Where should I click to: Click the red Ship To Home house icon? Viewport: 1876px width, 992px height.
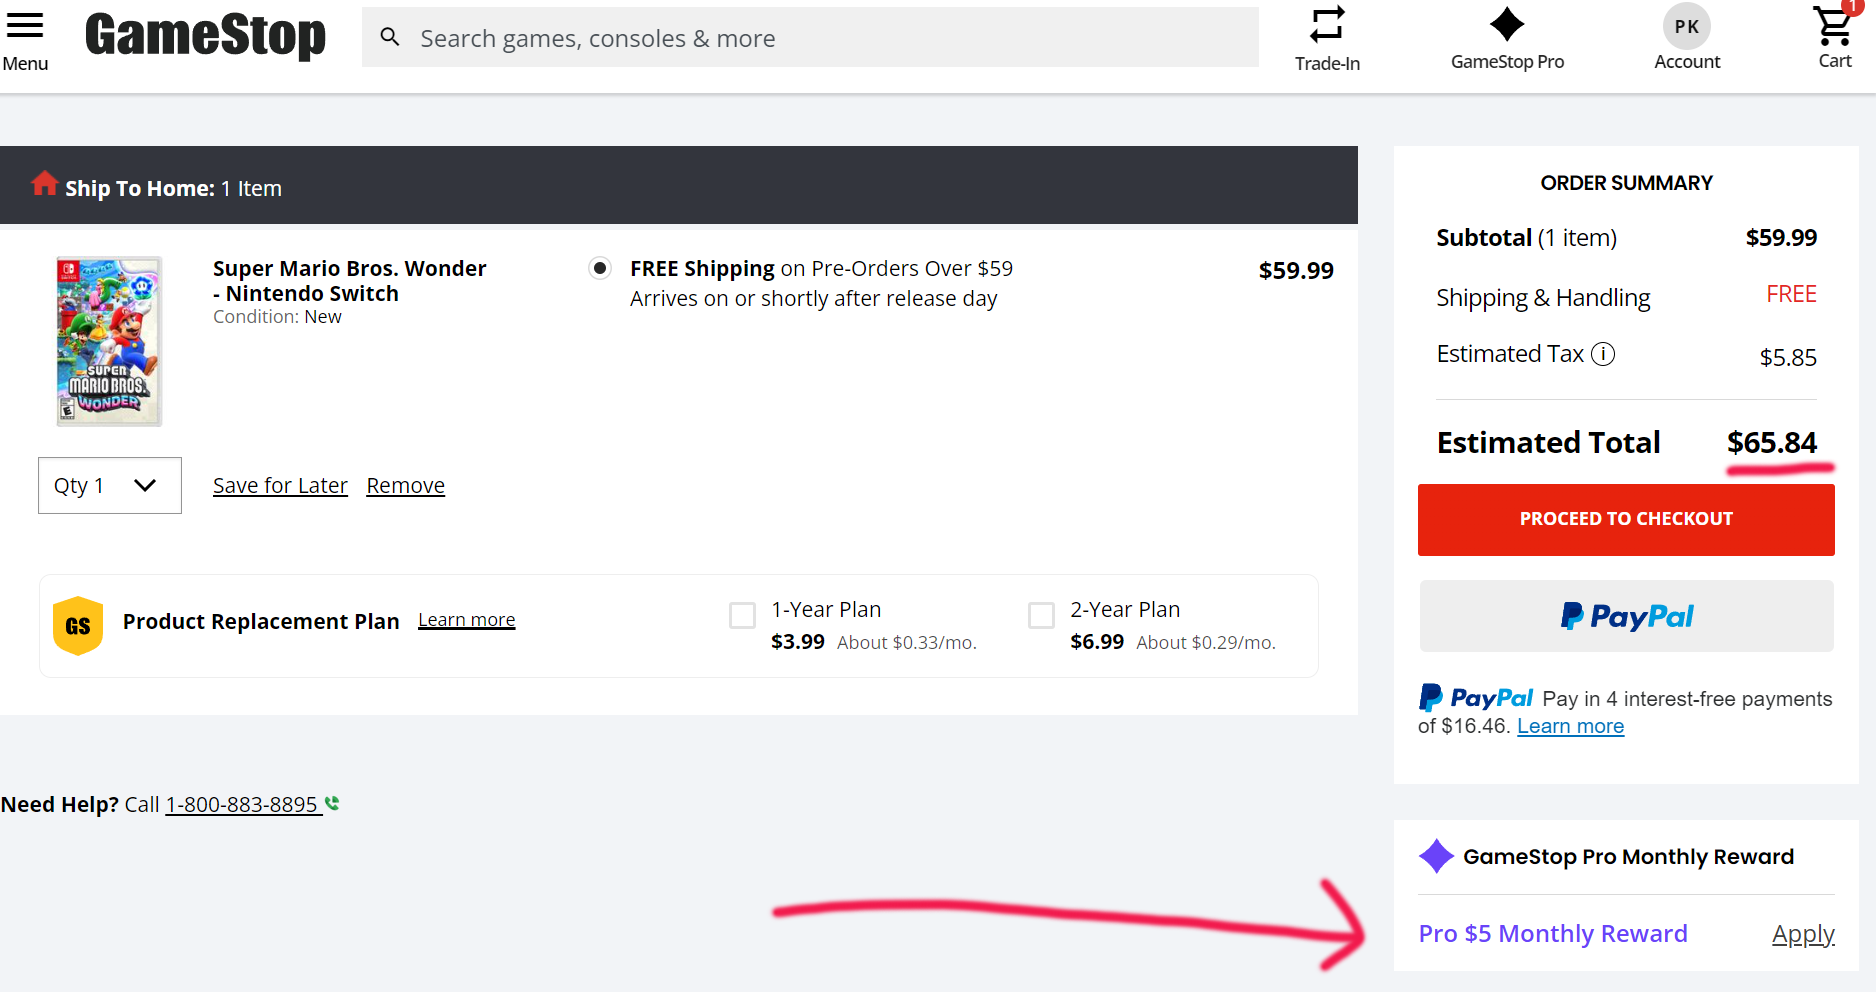point(44,183)
